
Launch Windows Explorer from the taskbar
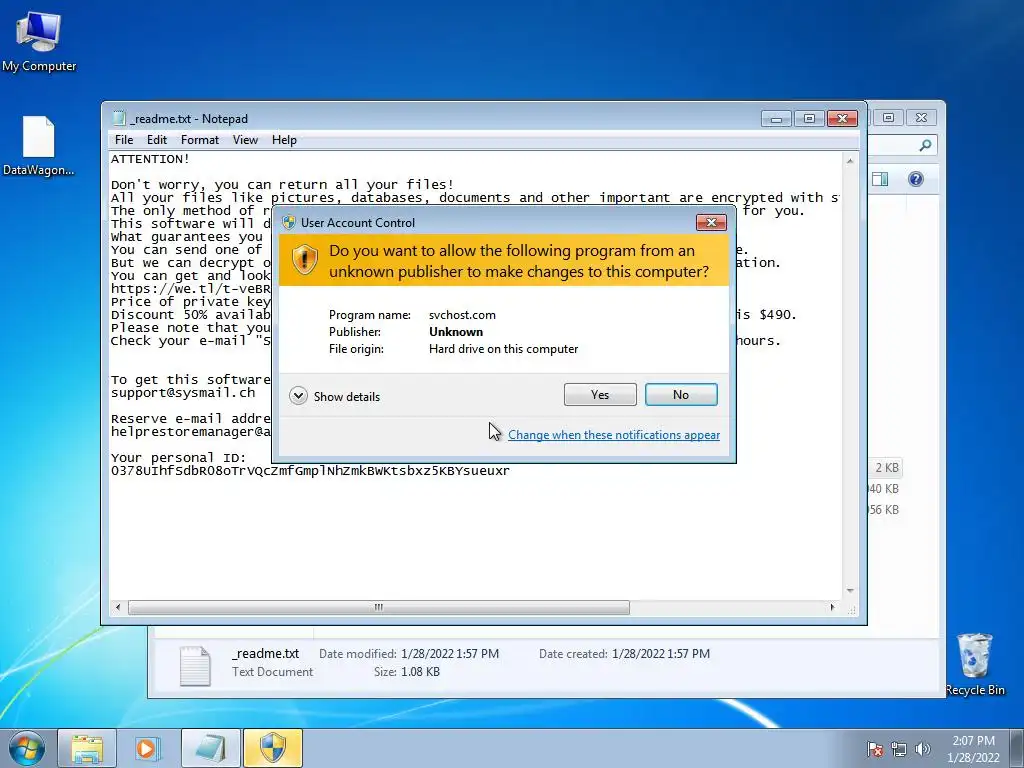(x=87, y=748)
